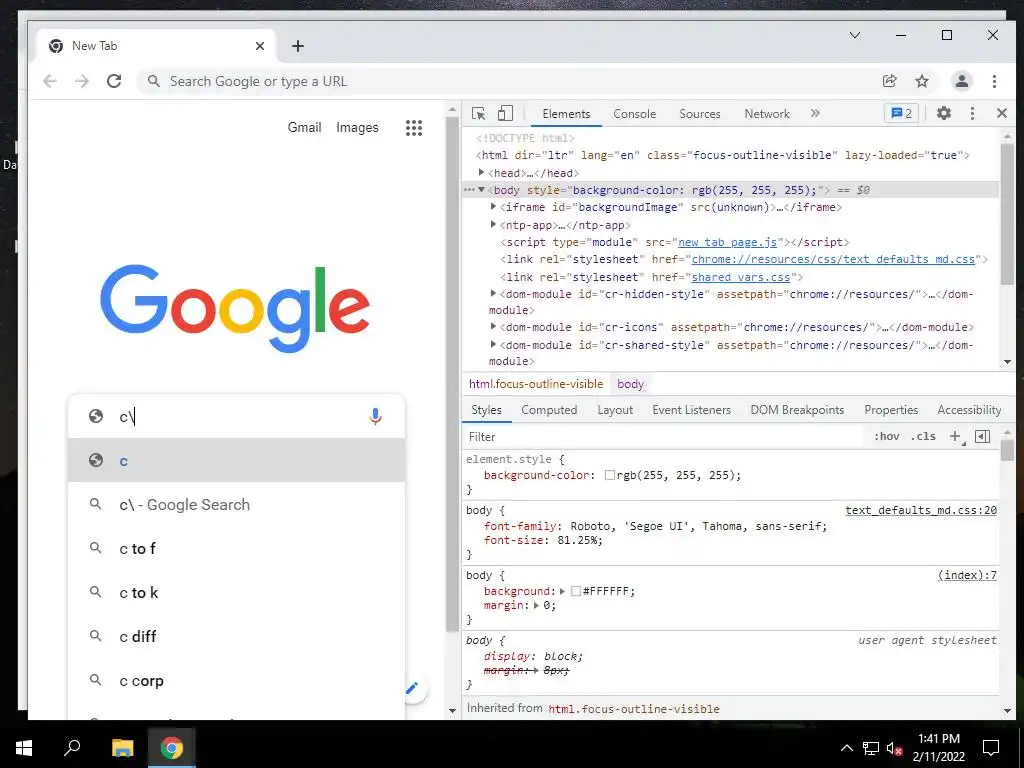Expand the backgroundImage iframe node

[x=494, y=206]
